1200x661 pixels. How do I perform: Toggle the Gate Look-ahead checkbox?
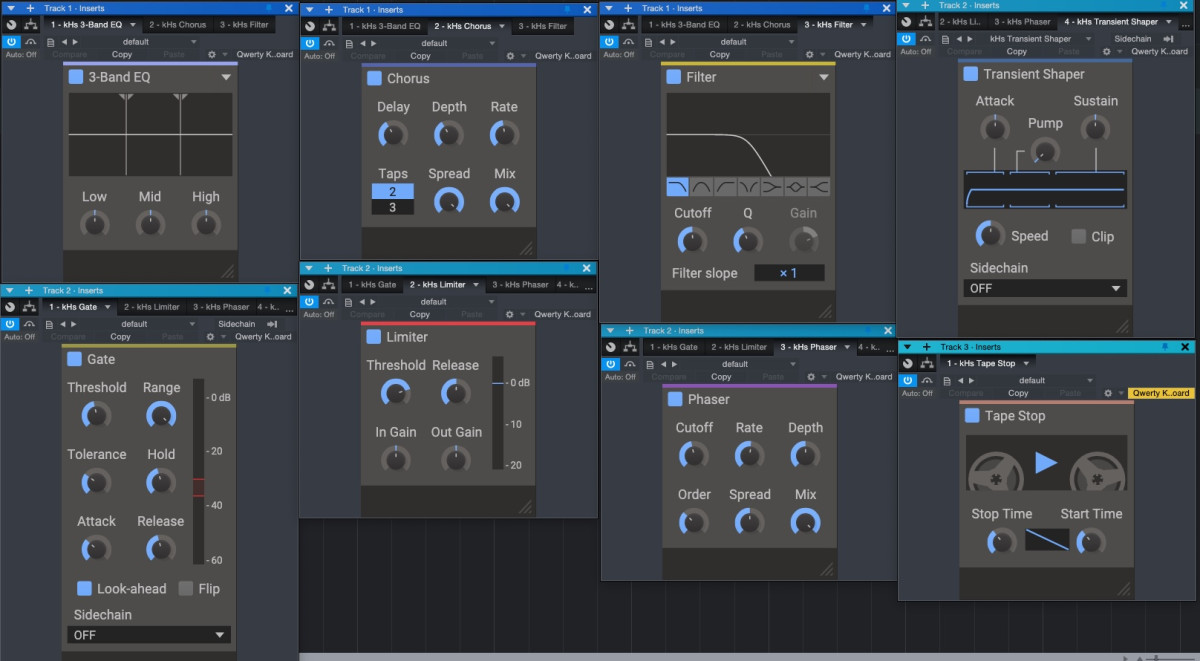click(85, 588)
